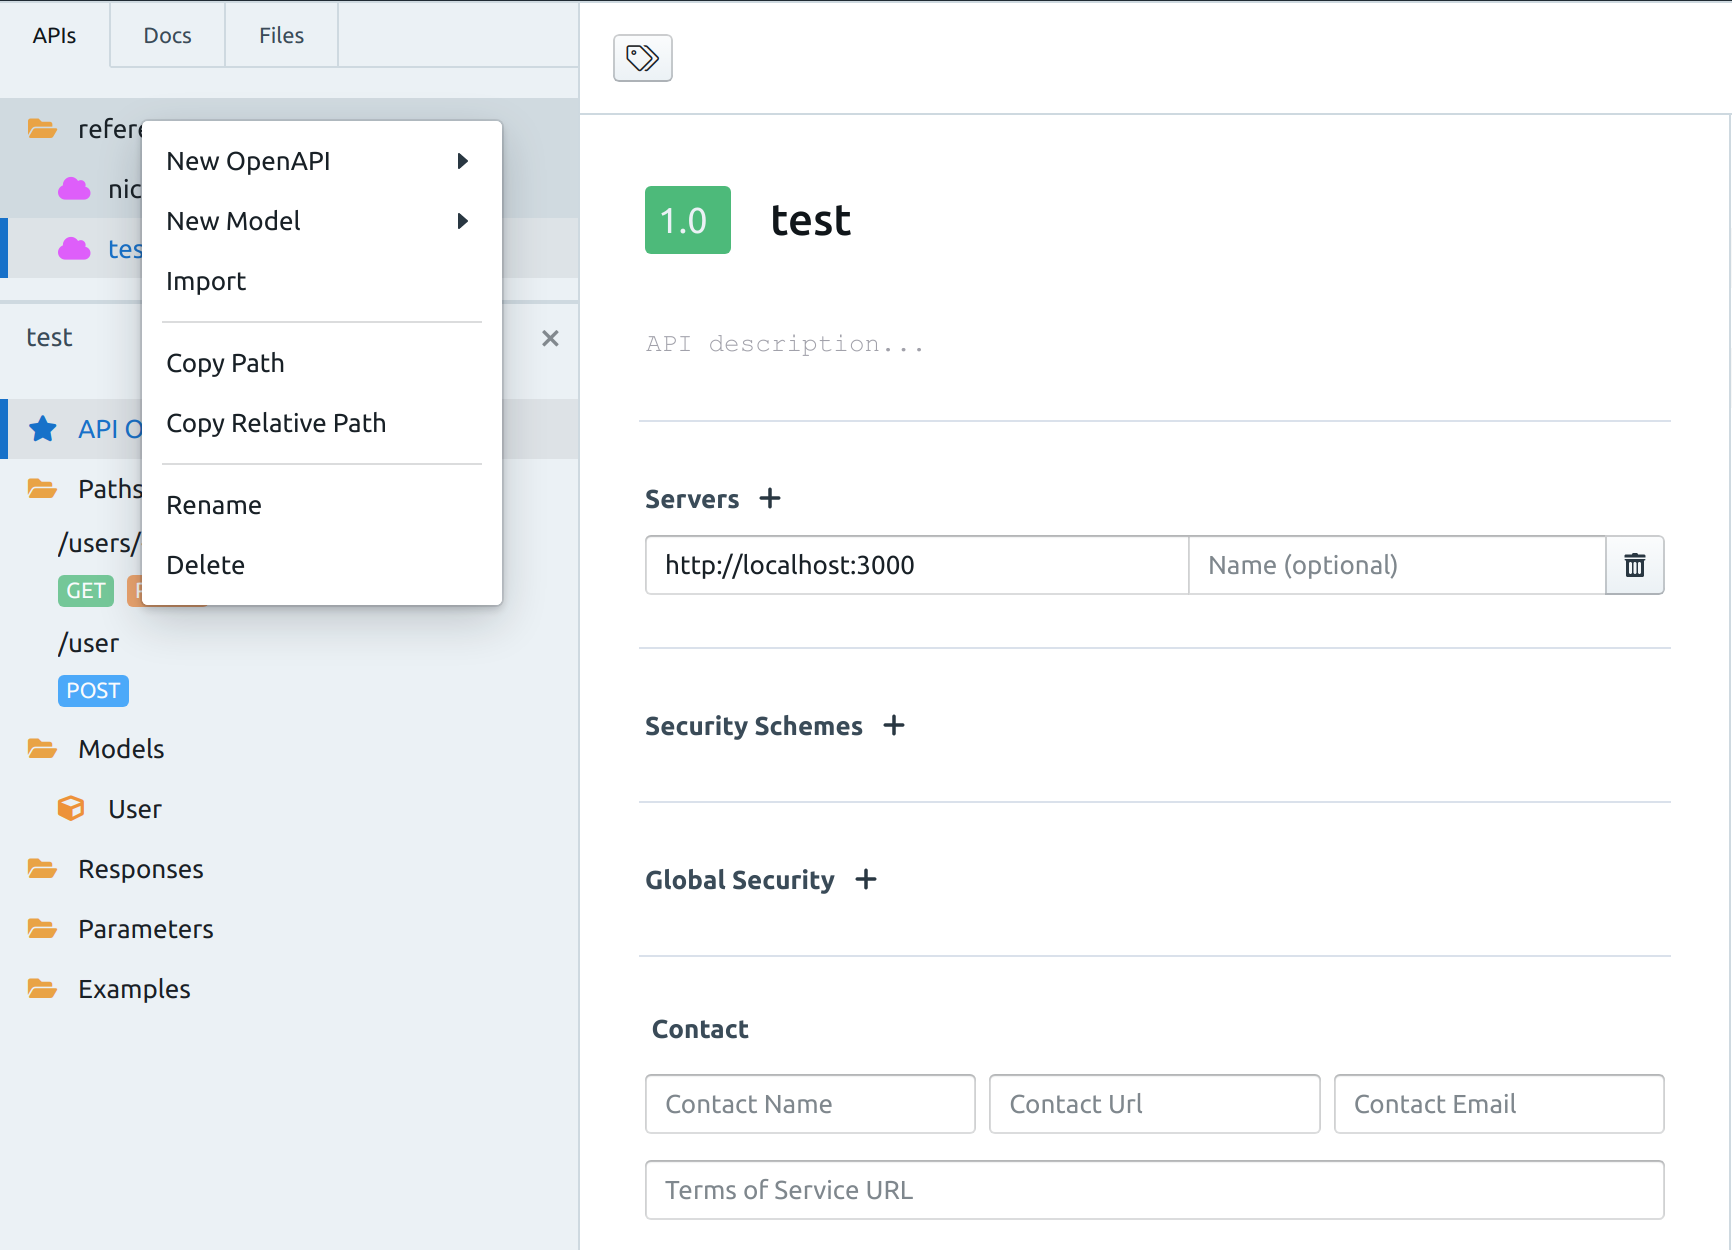Click the Contact Name input field

[810, 1104]
